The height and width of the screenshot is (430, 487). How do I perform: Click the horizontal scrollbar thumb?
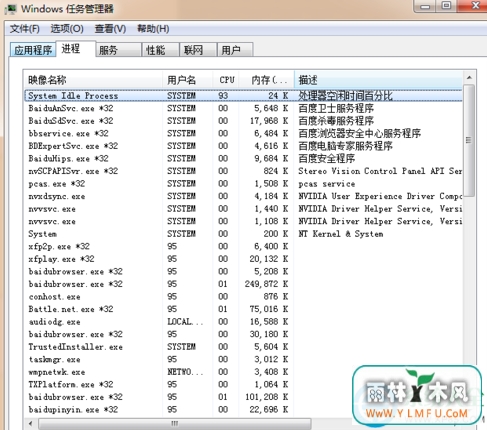point(175,424)
